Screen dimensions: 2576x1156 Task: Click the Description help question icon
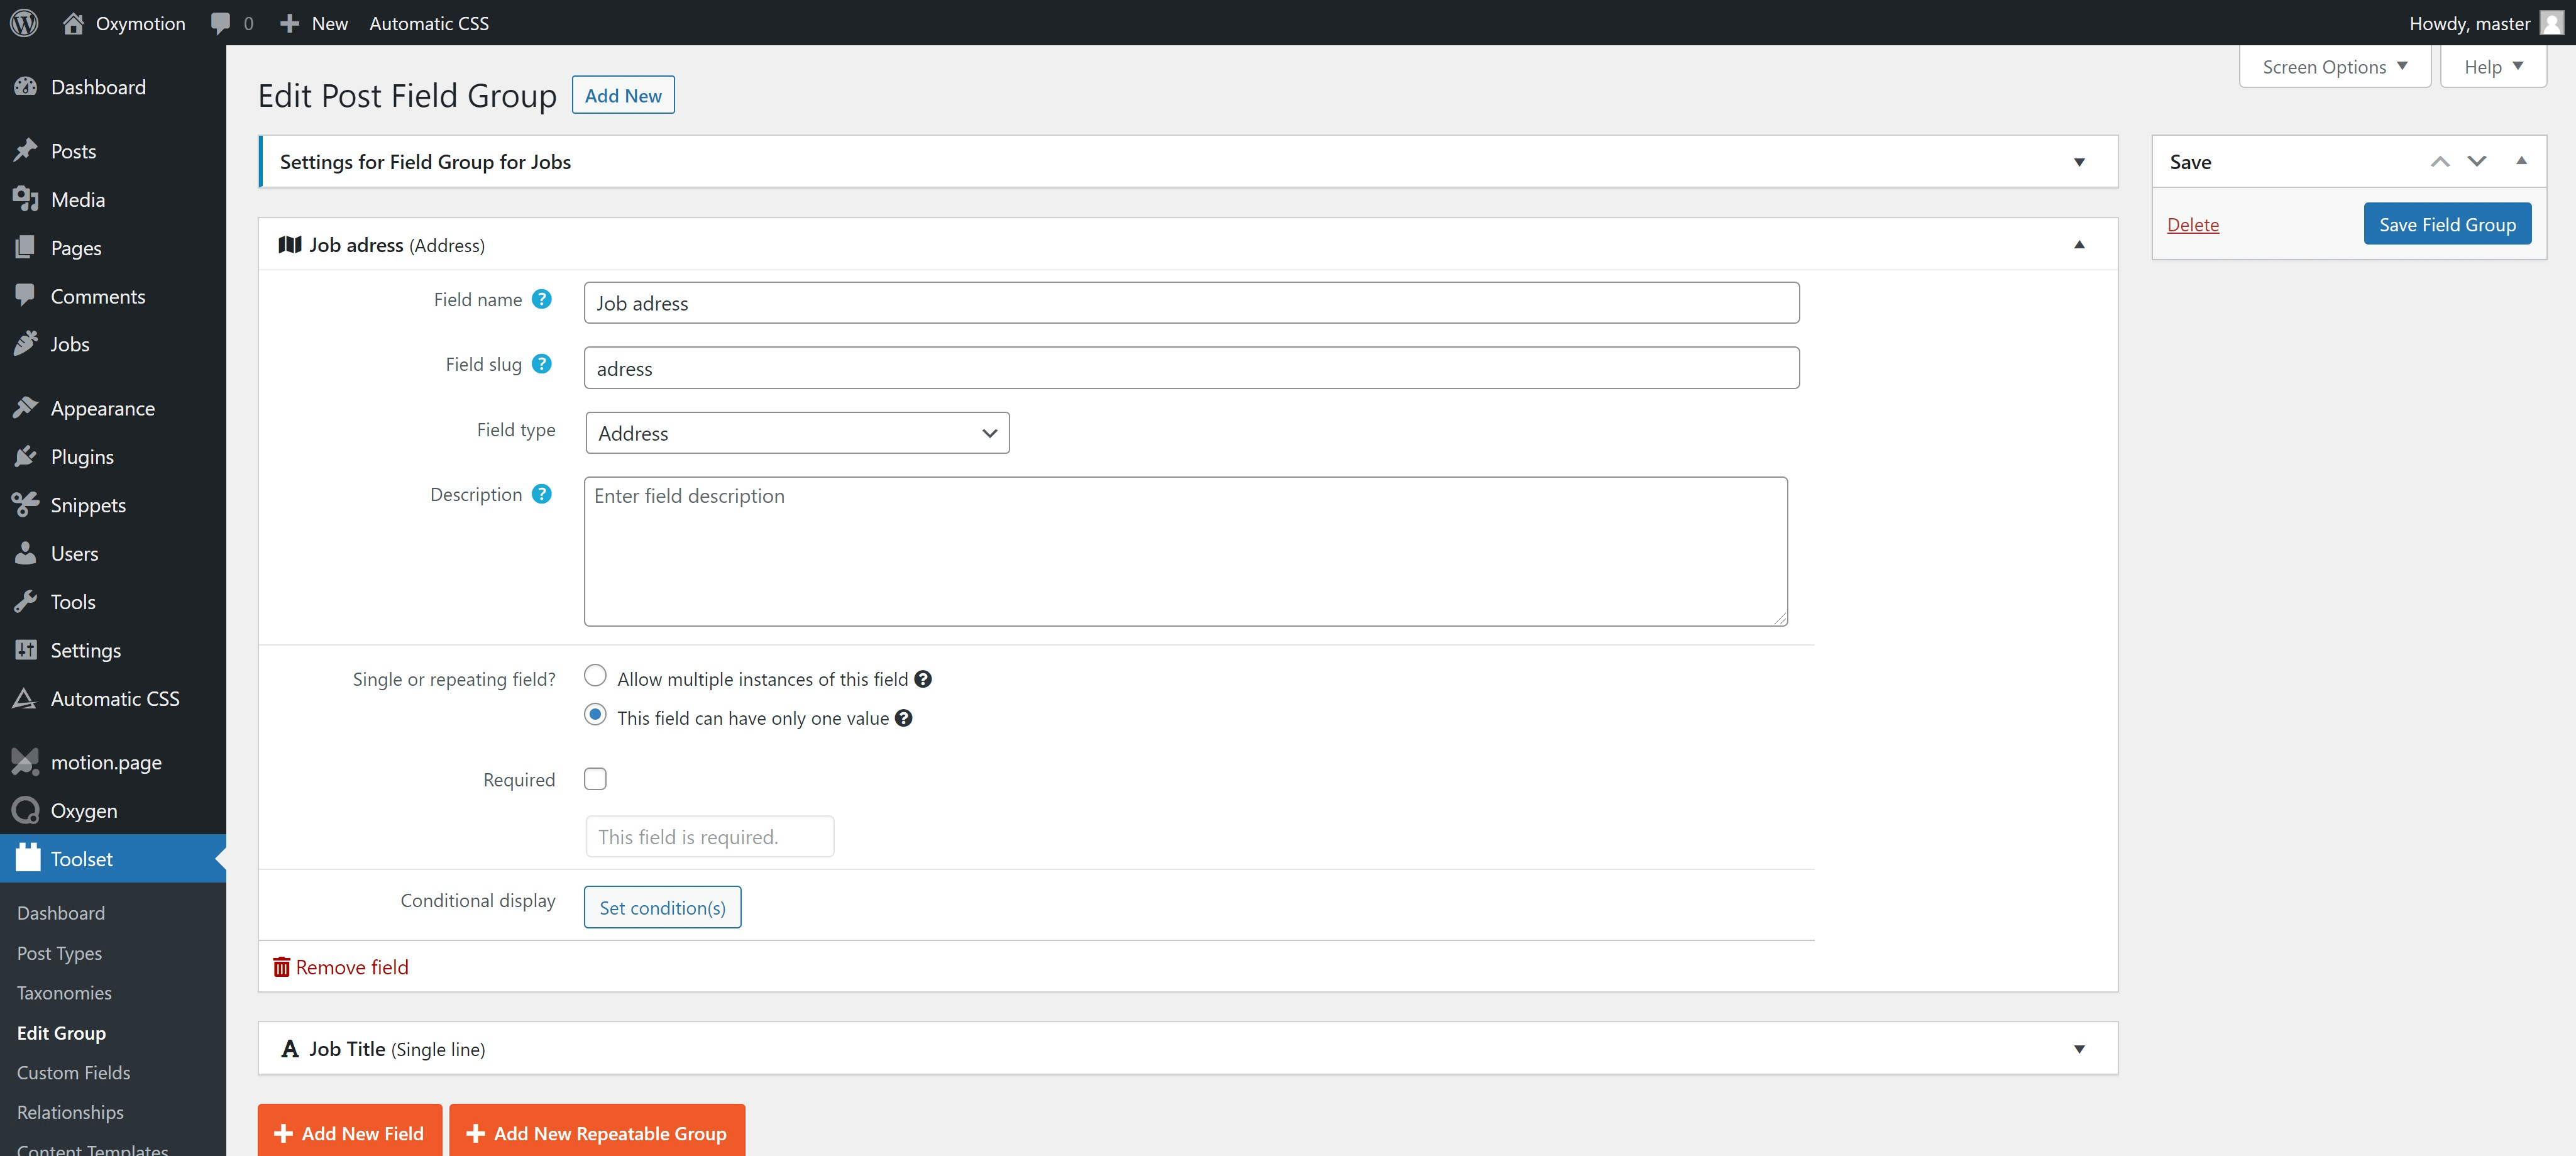[x=541, y=494]
